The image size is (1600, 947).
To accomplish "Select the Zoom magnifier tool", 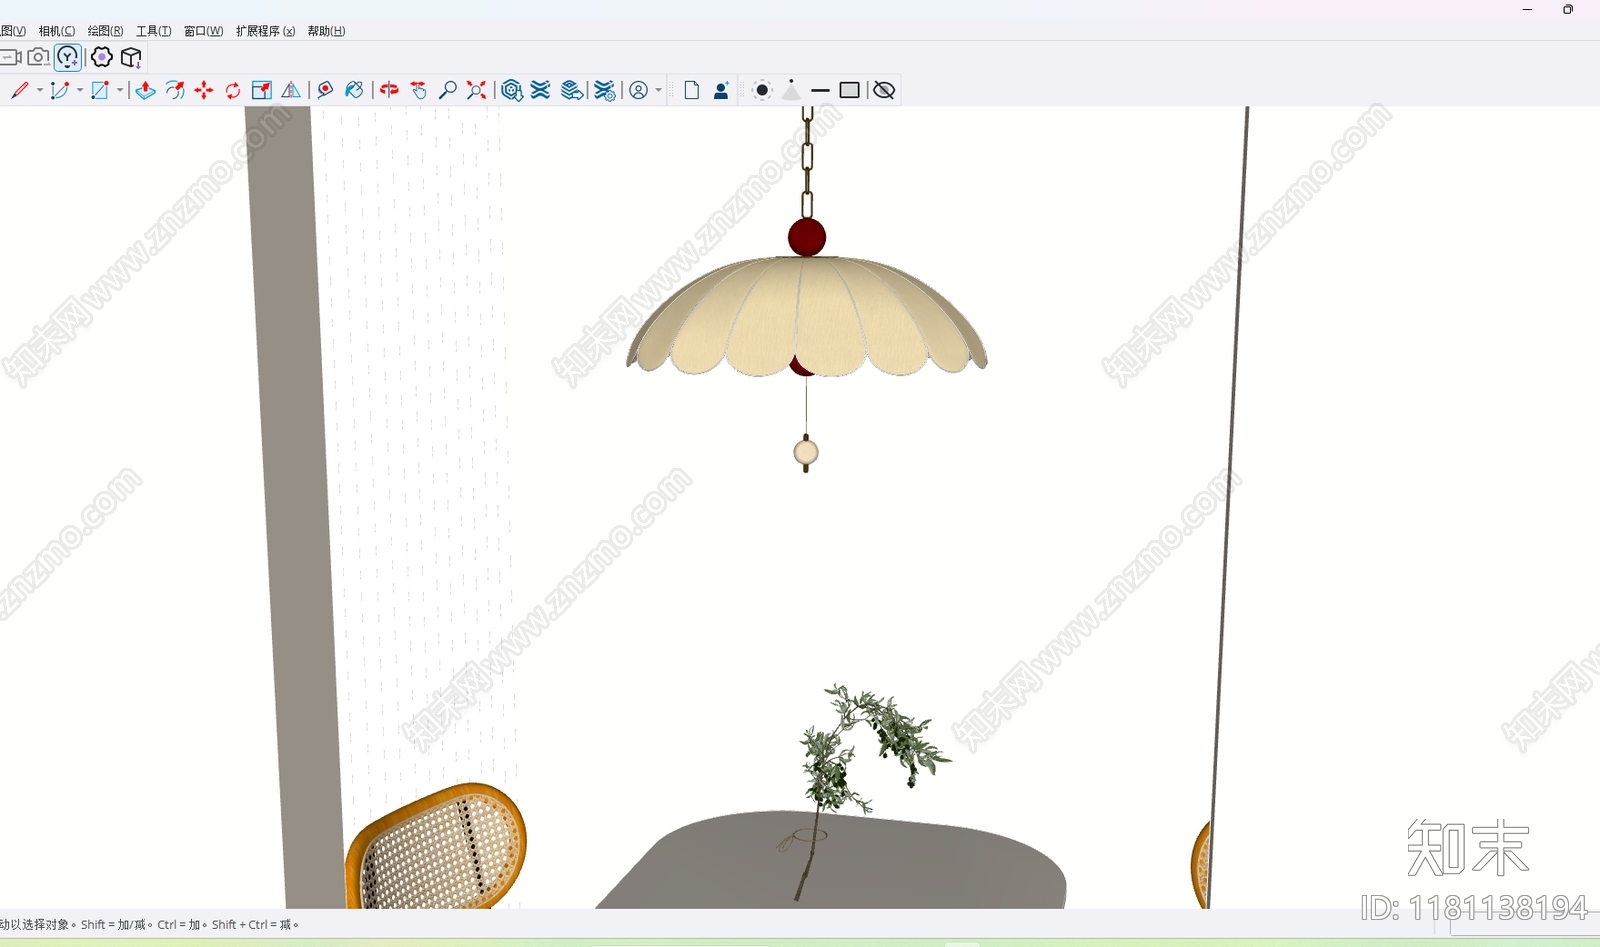I will (x=448, y=90).
